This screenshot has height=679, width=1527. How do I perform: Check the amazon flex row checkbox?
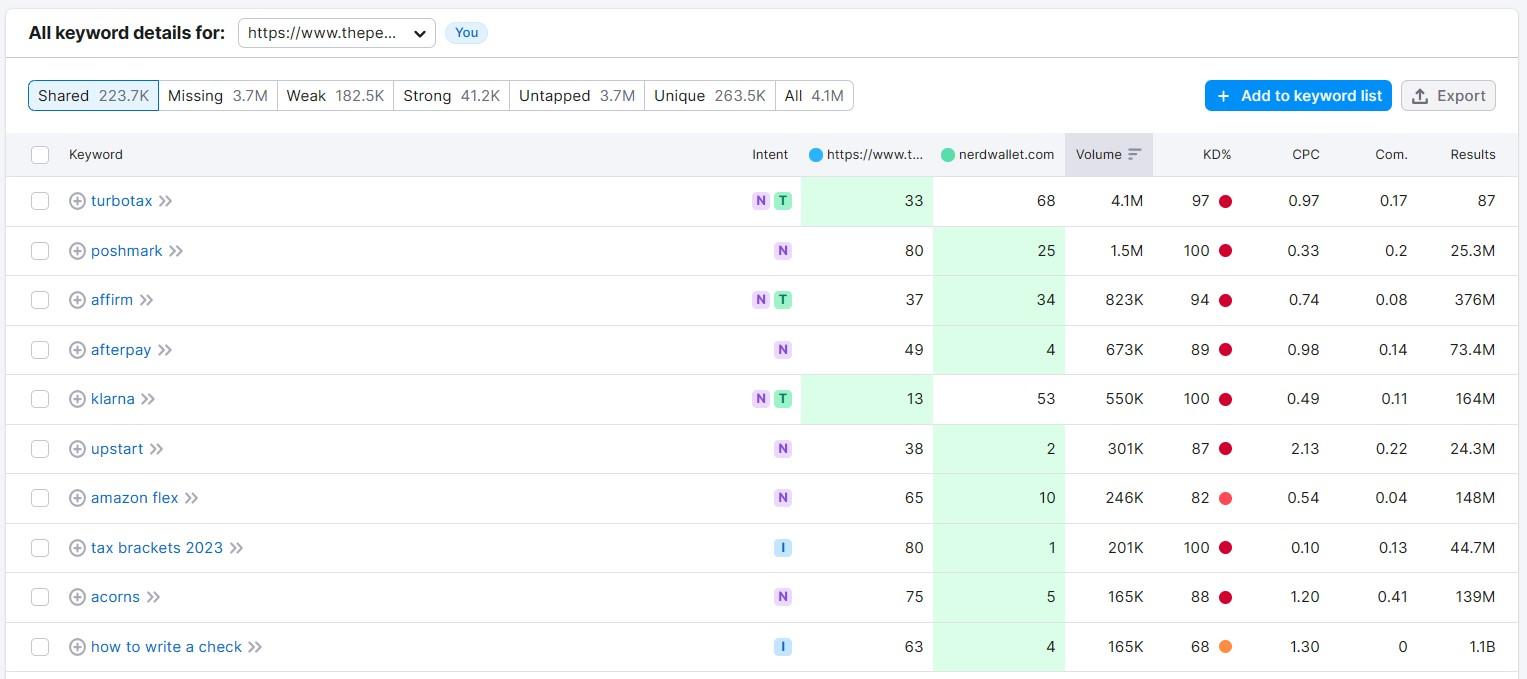[40, 498]
